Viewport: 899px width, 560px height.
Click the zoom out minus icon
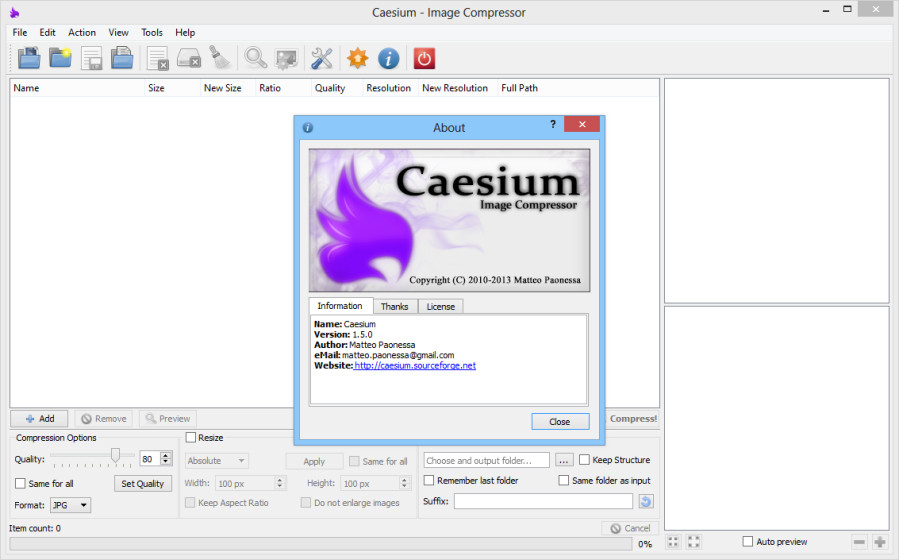(x=859, y=542)
